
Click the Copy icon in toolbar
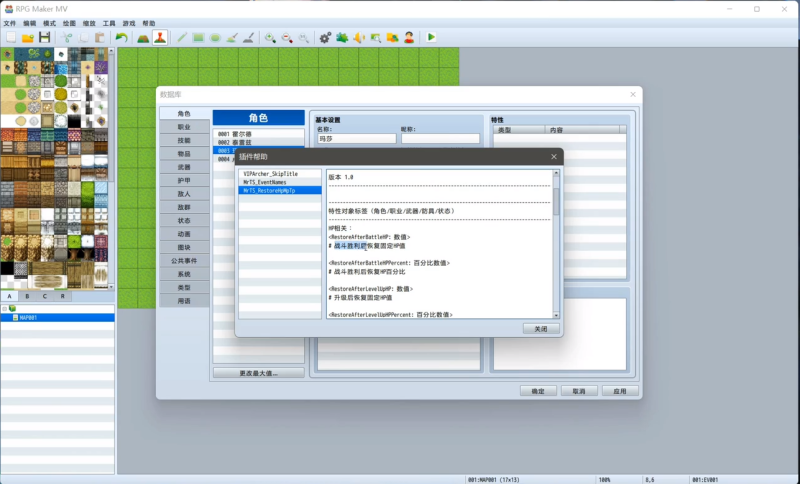pyautogui.click(x=83, y=37)
